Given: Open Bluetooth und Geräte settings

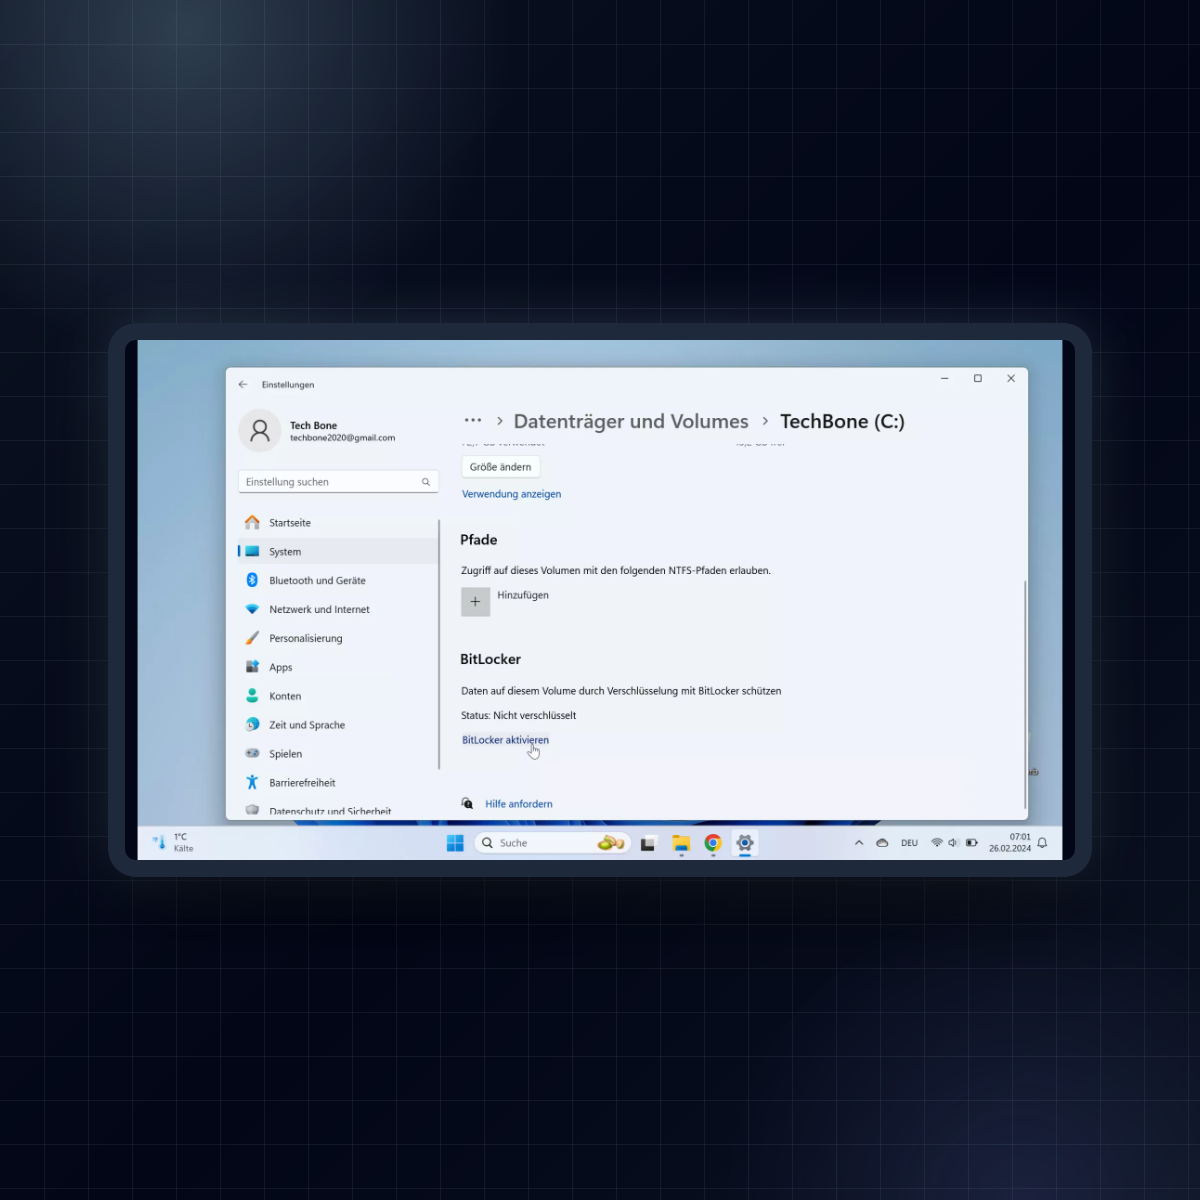Looking at the screenshot, I should pyautogui.click(x=338, y=581).
